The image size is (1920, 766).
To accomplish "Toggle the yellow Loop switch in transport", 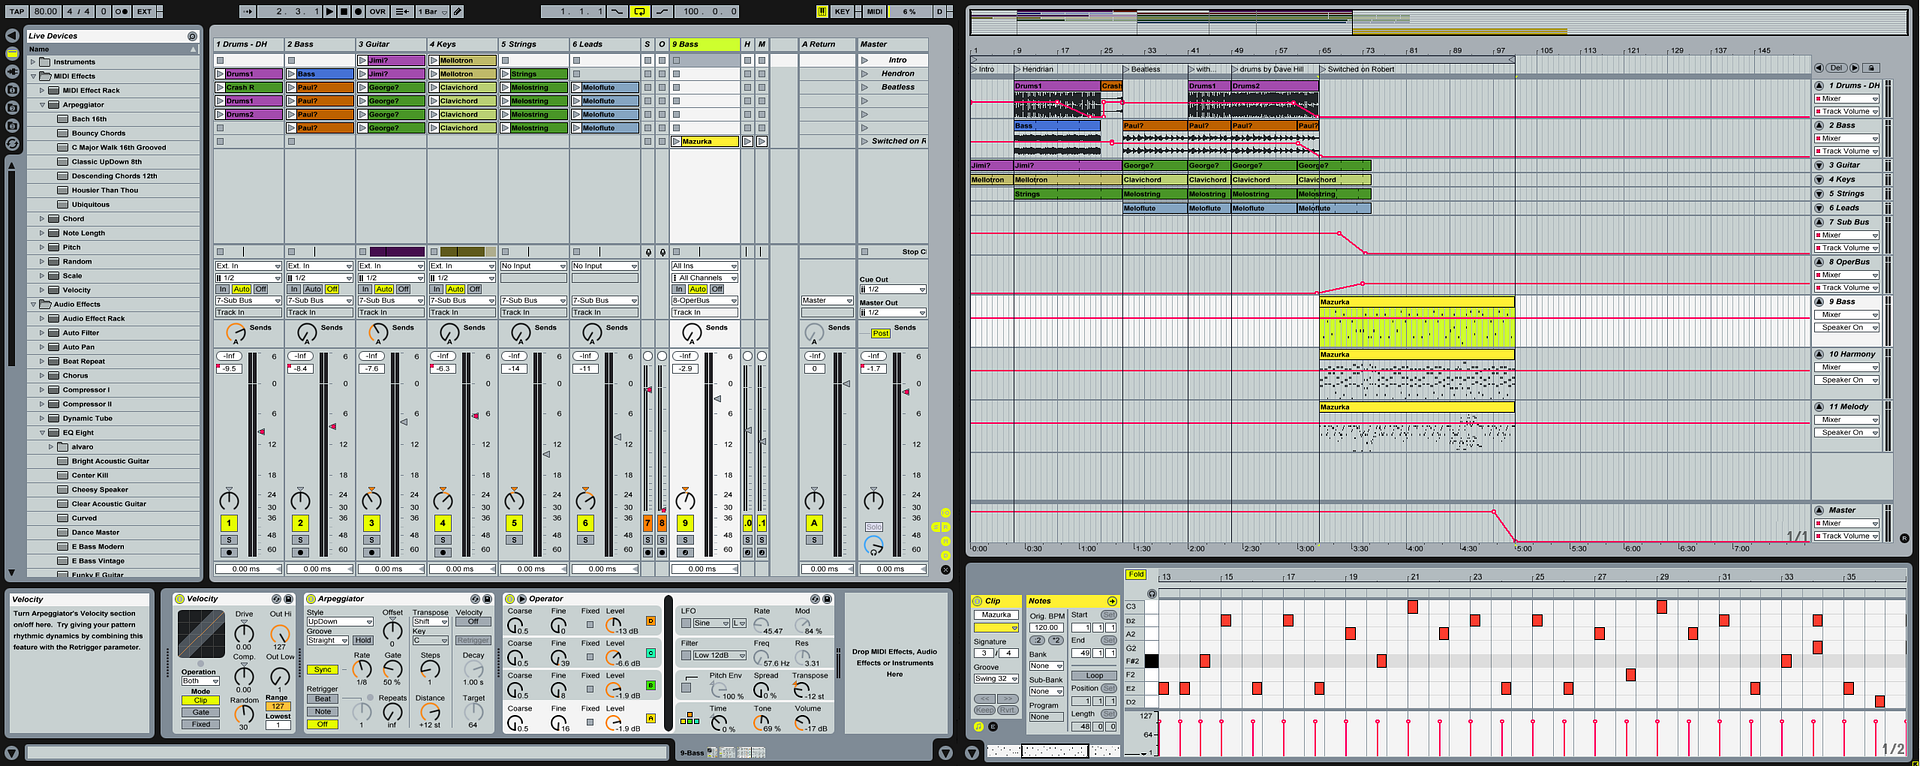I will click(x=639, y=11).
